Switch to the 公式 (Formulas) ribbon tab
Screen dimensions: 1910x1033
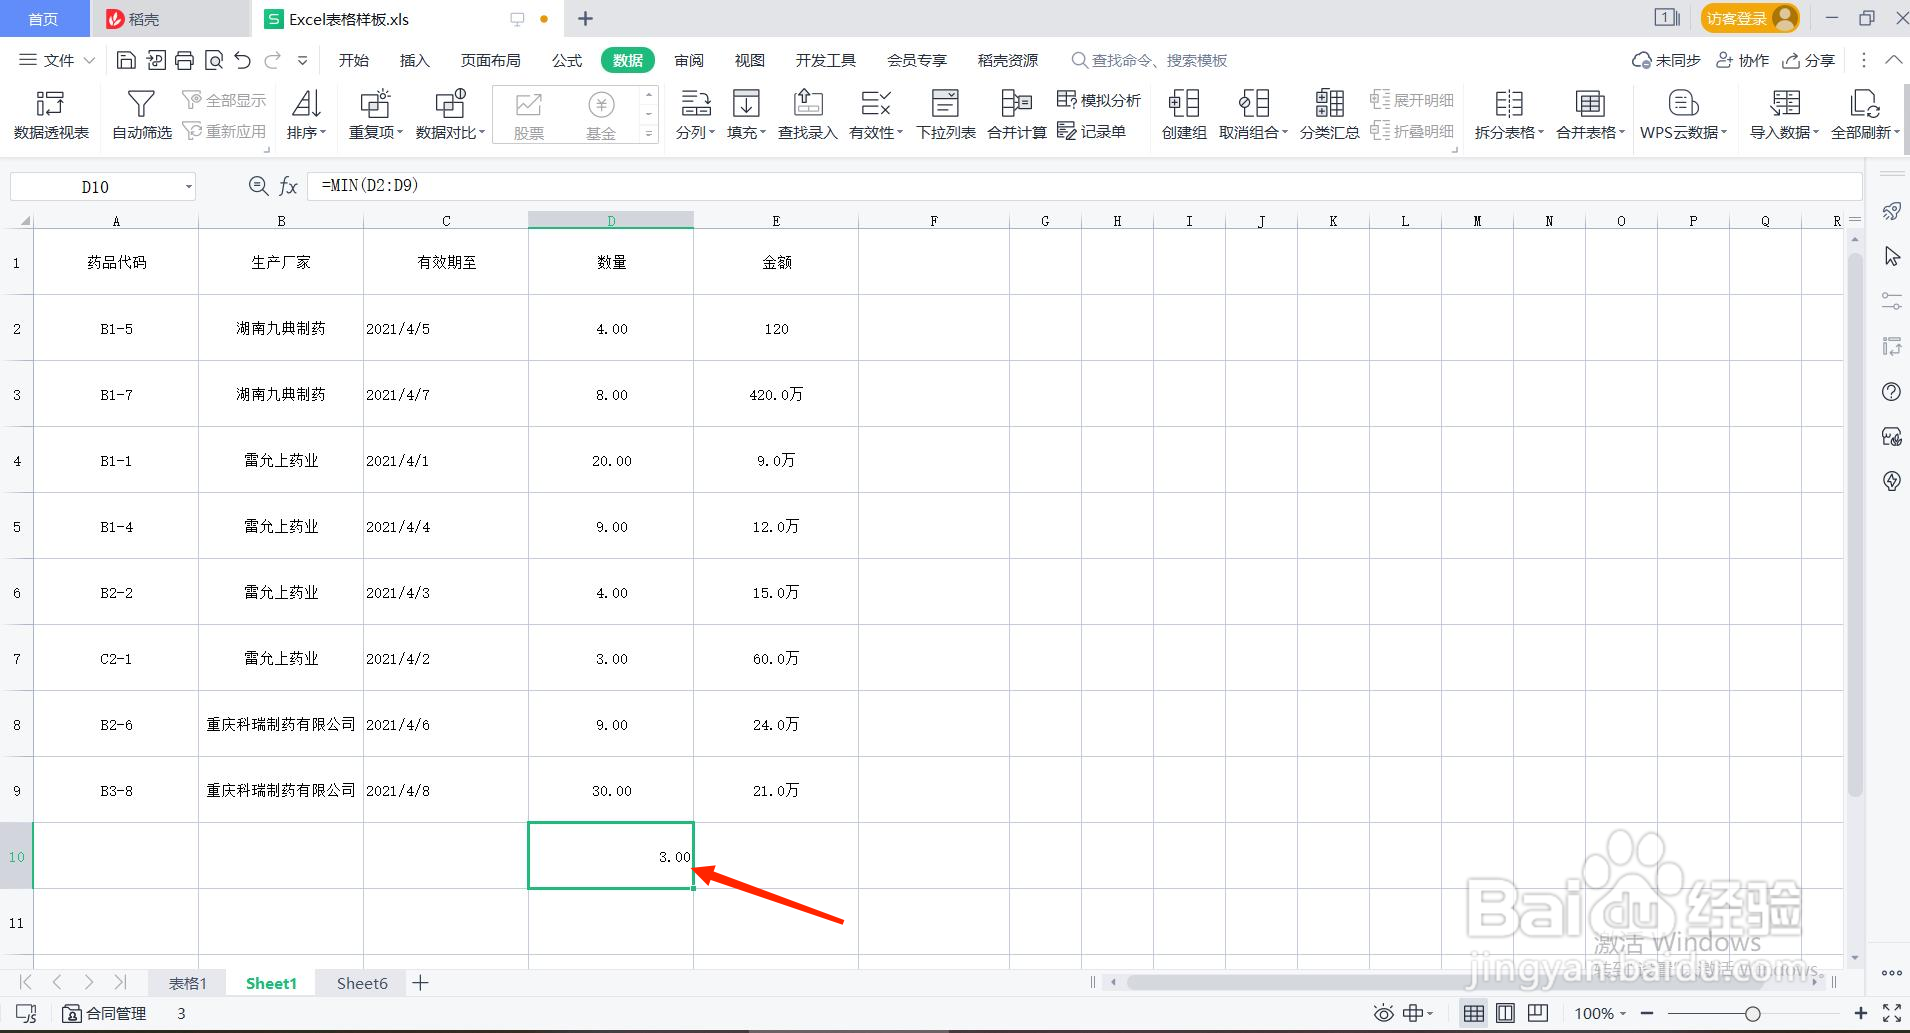(567, 60)
